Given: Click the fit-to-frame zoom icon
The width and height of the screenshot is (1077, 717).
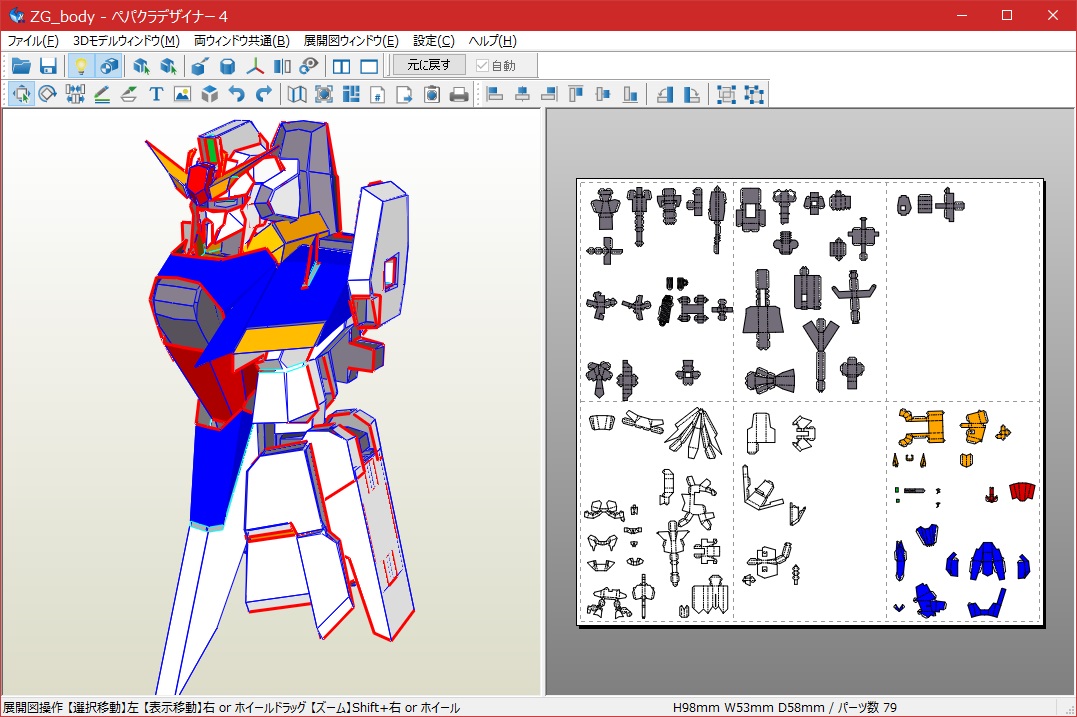Looking at the screenshot, I should [324, 94].
